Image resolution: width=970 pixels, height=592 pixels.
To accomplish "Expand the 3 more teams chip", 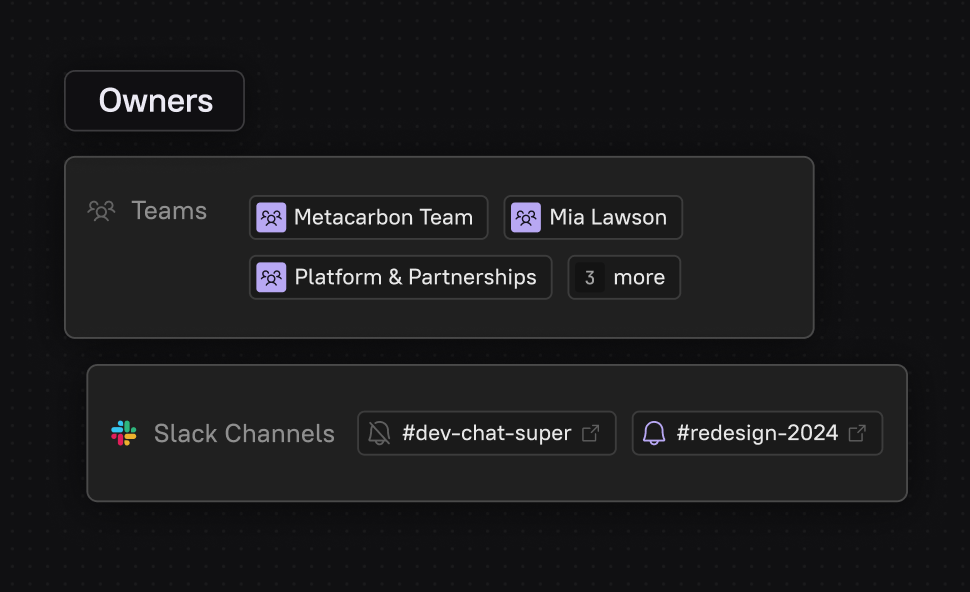I will [x=624, y=278].
